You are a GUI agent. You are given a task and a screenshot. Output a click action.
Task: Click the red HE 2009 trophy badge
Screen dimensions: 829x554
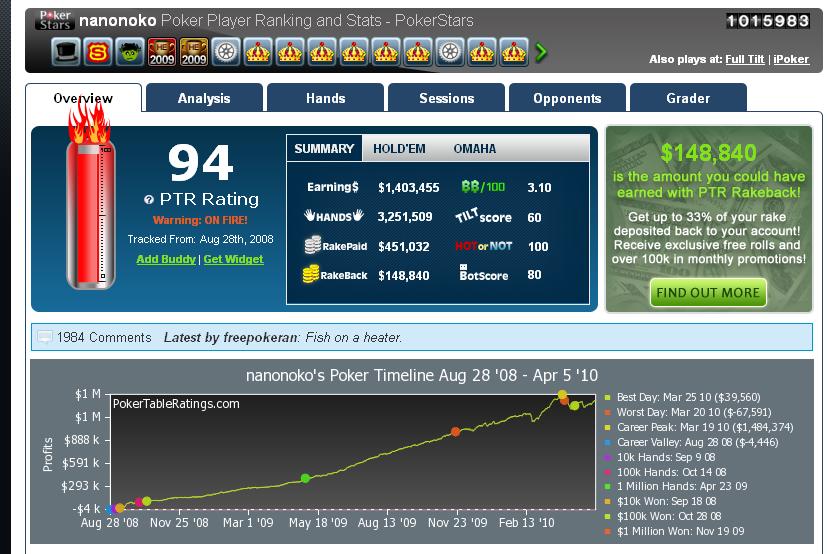pos(162,52)
